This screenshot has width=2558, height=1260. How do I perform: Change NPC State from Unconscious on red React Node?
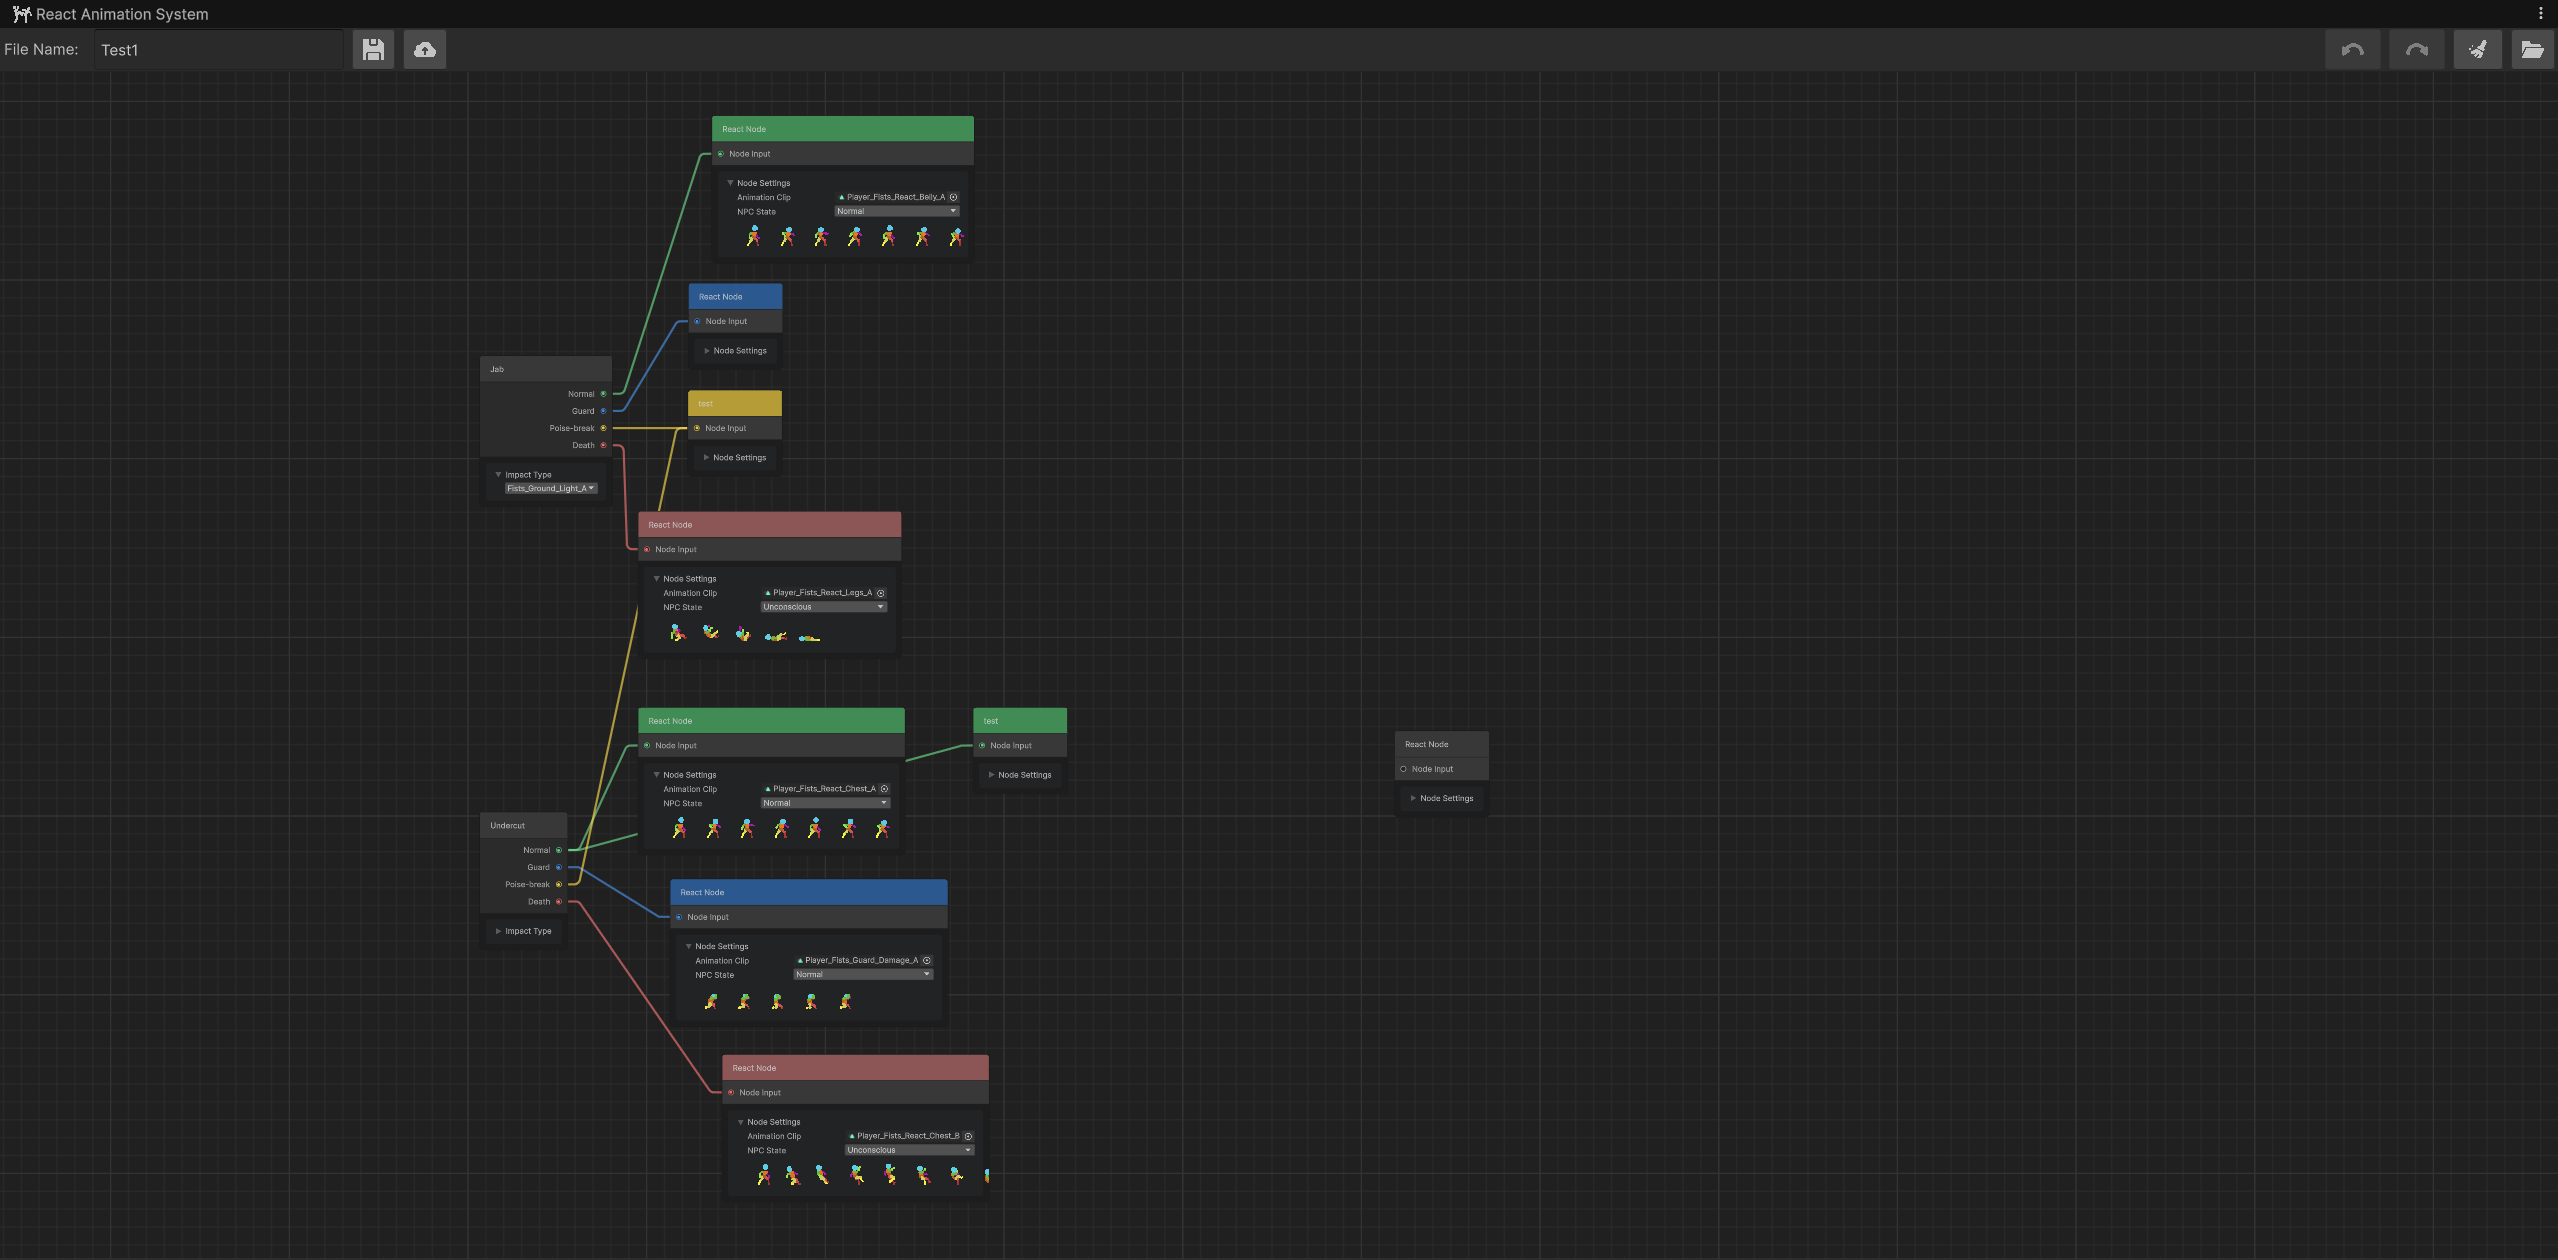823,607
